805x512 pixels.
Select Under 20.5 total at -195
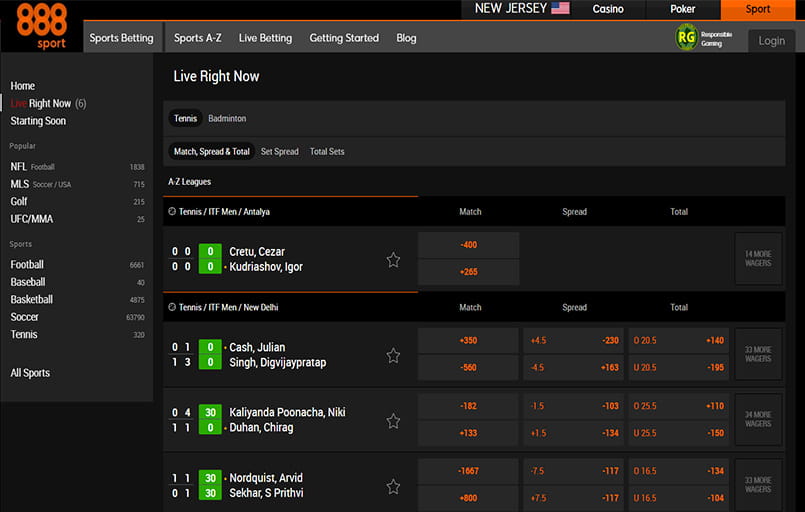[x=679, y=368]
